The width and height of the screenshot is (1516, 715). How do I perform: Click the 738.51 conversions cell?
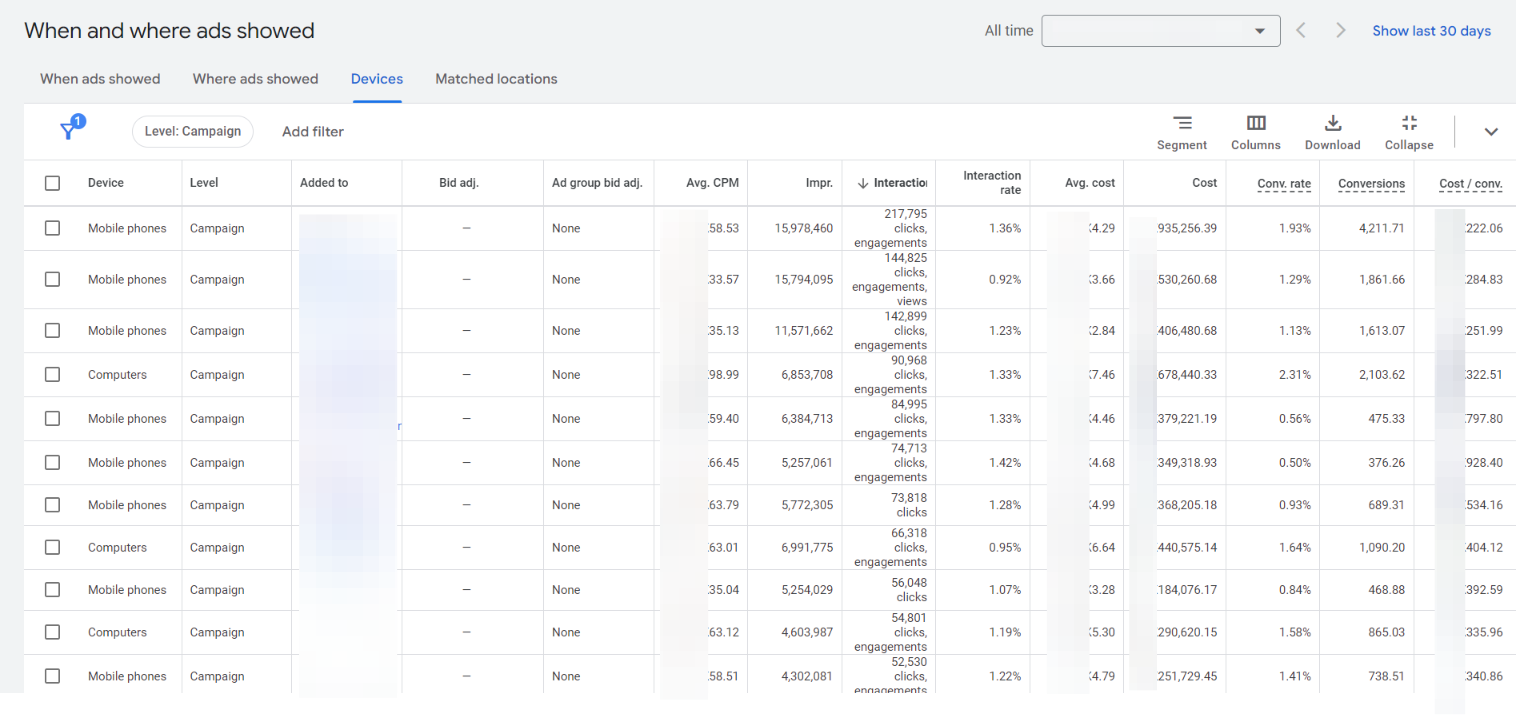click(x=1387, y=676)
